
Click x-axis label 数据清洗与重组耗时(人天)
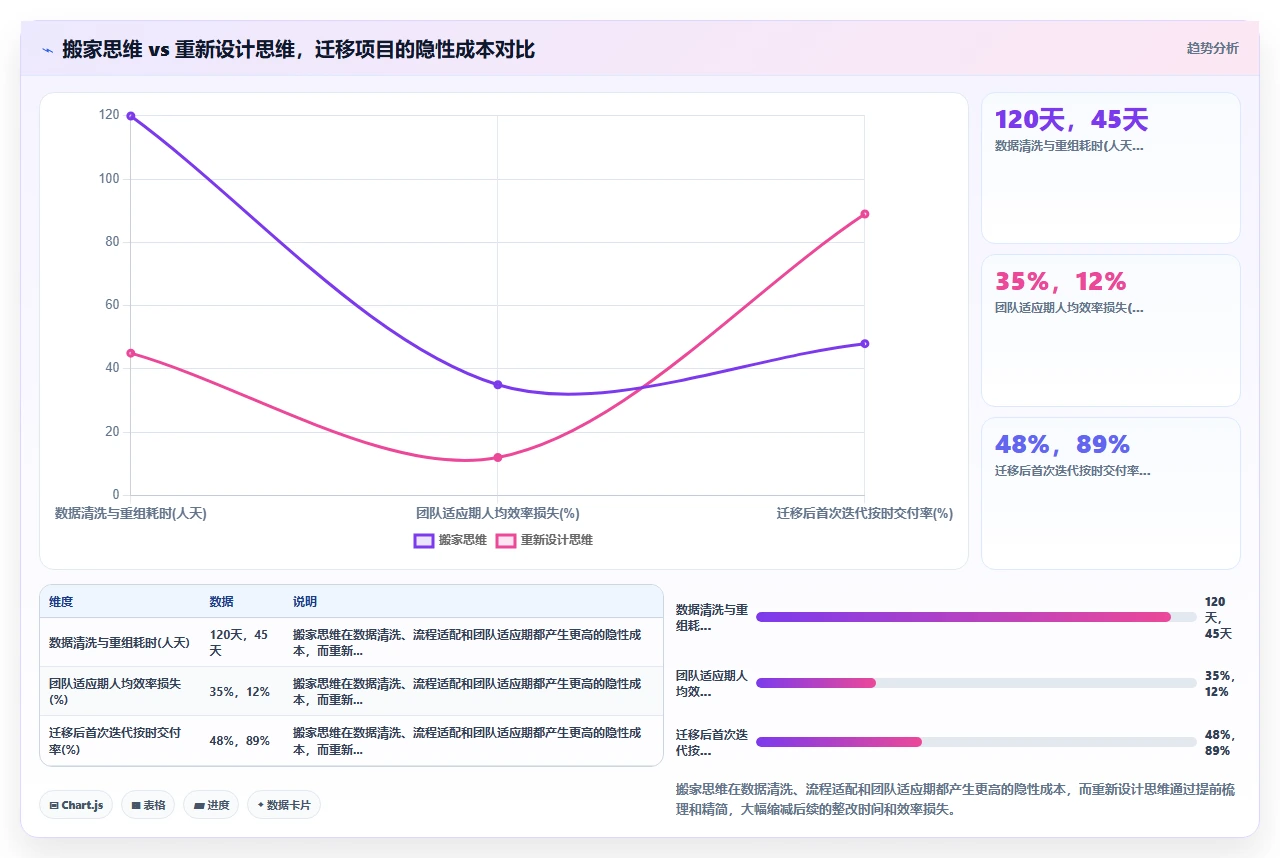pyautogui.click(x=131, y=513)
